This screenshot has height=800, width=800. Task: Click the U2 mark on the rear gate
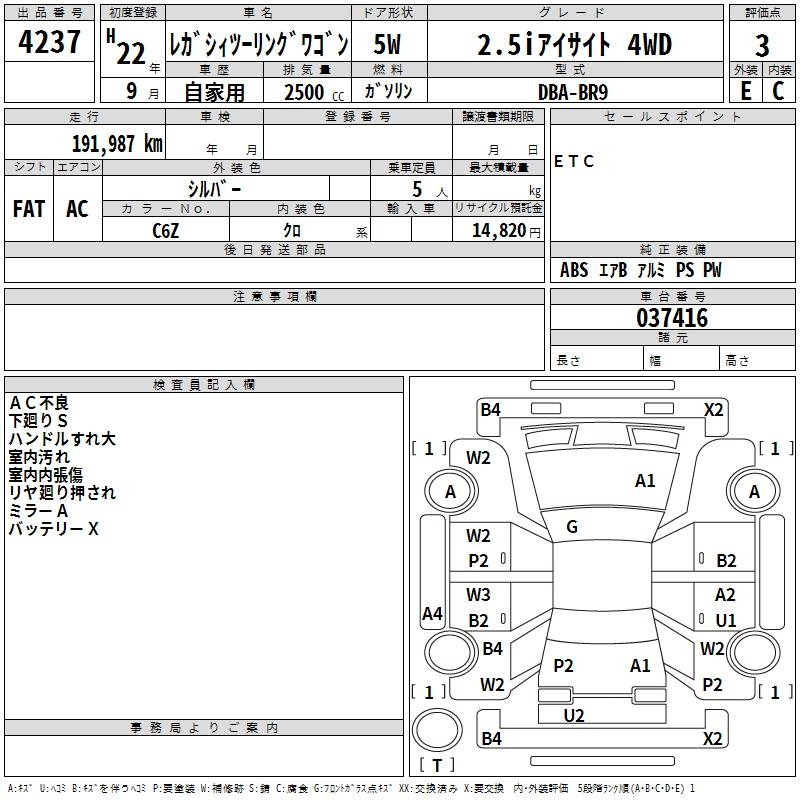(x=574, y=716)
